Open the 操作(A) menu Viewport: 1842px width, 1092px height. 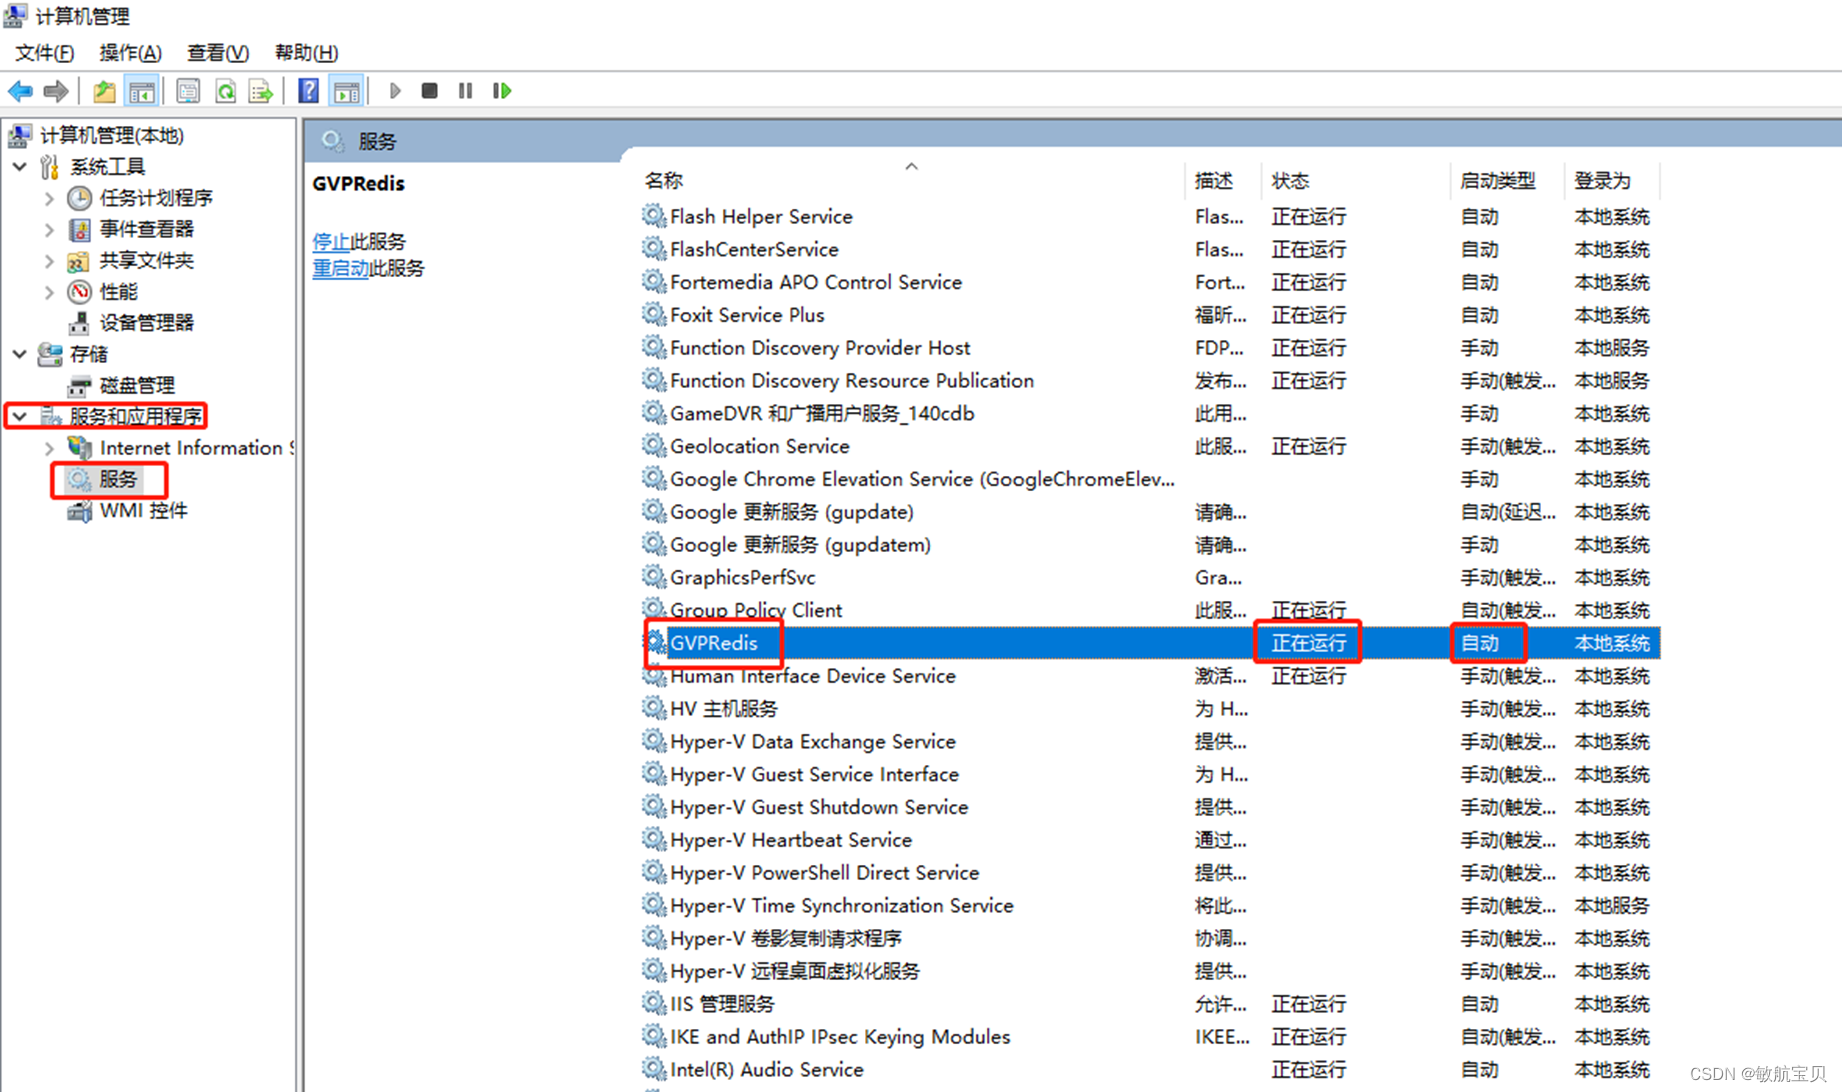coord(130,52)
